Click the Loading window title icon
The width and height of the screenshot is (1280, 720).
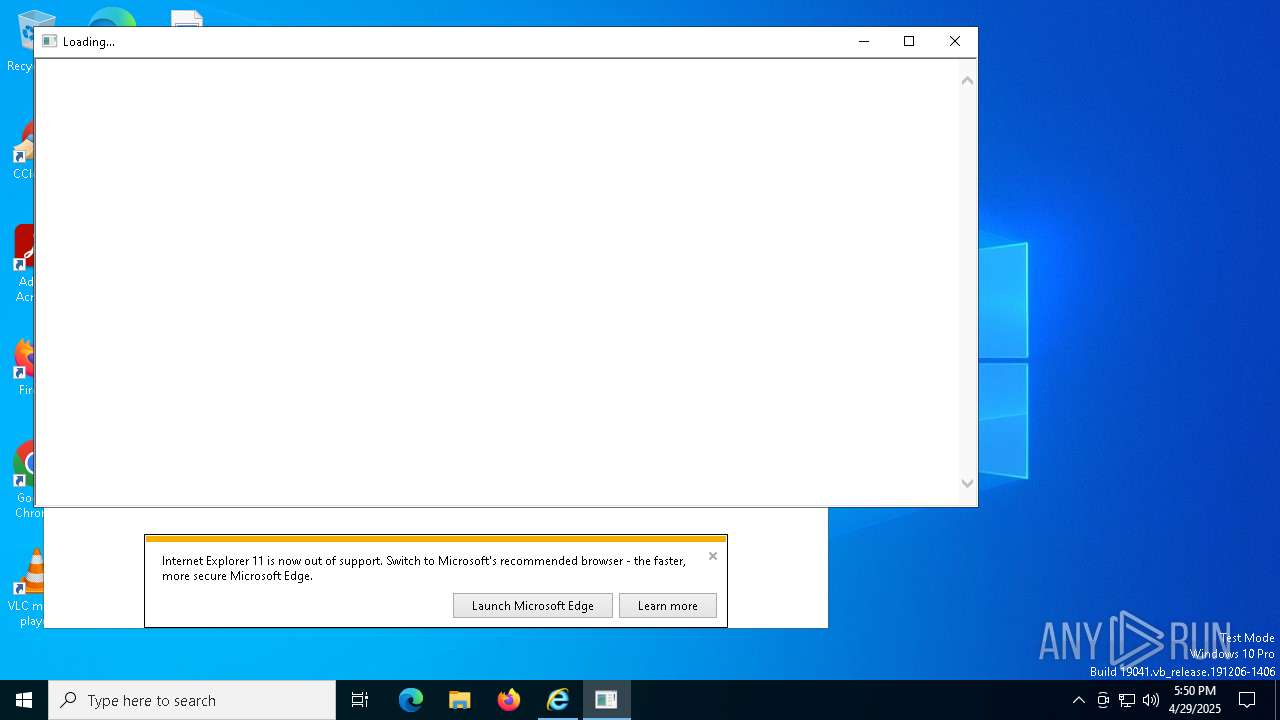(x=49, y=41)
